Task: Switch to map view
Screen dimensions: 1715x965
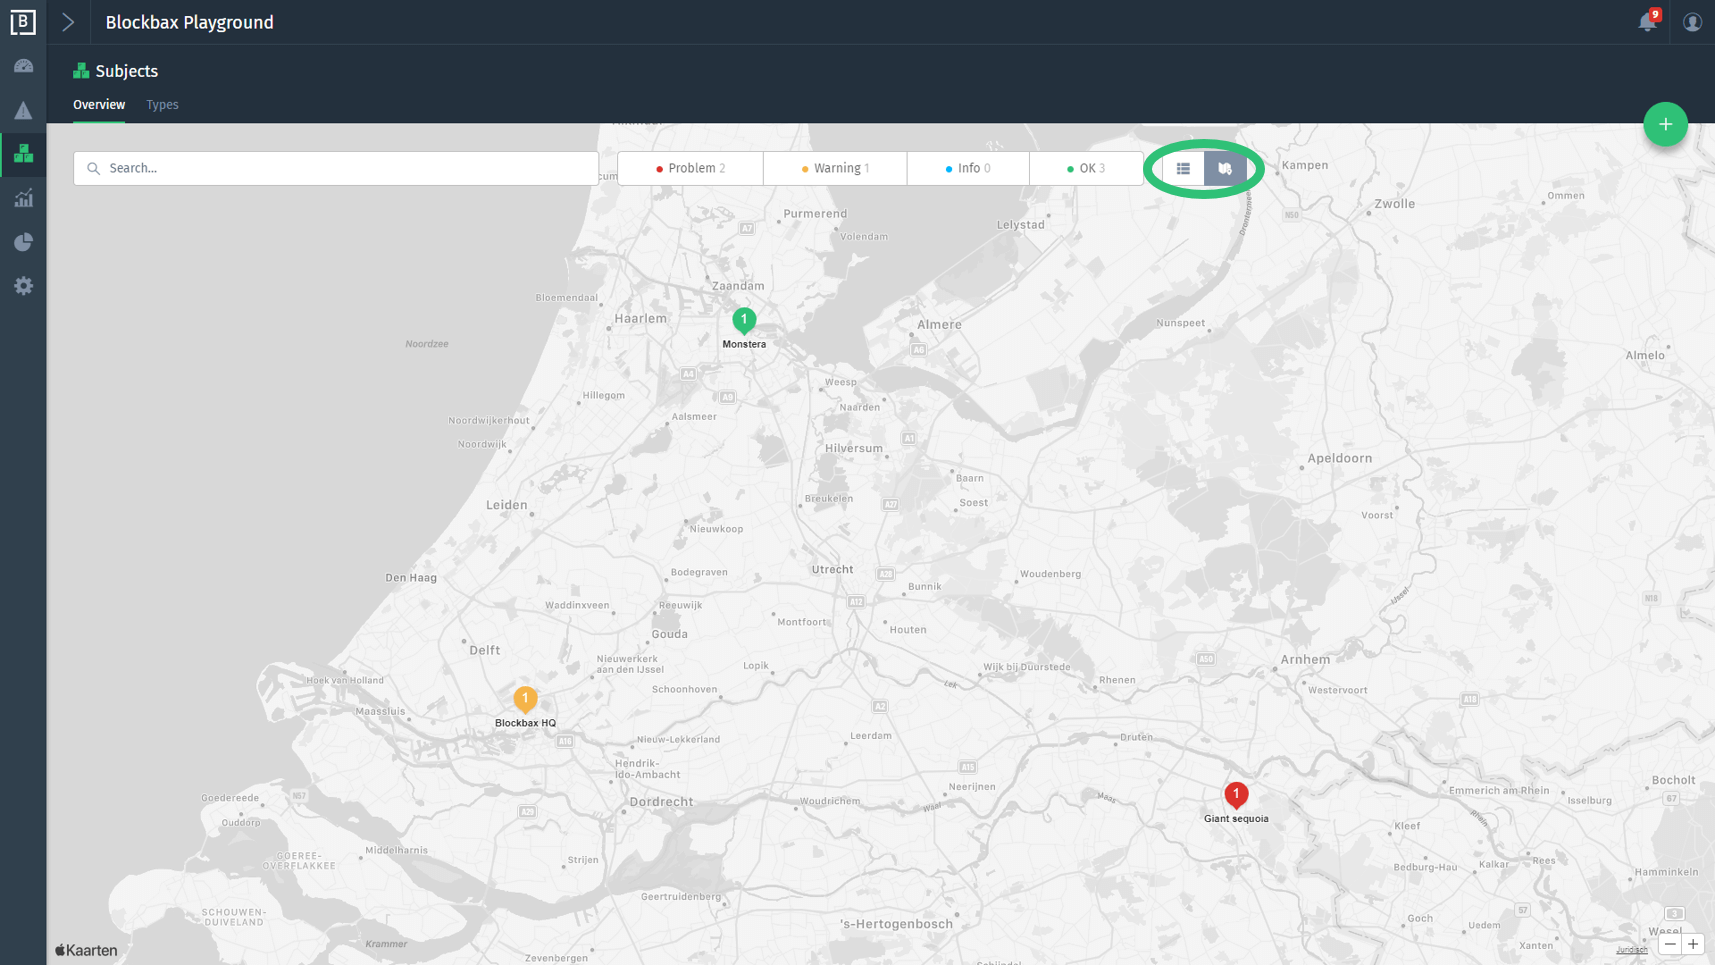Action: tap(1225, 169)
